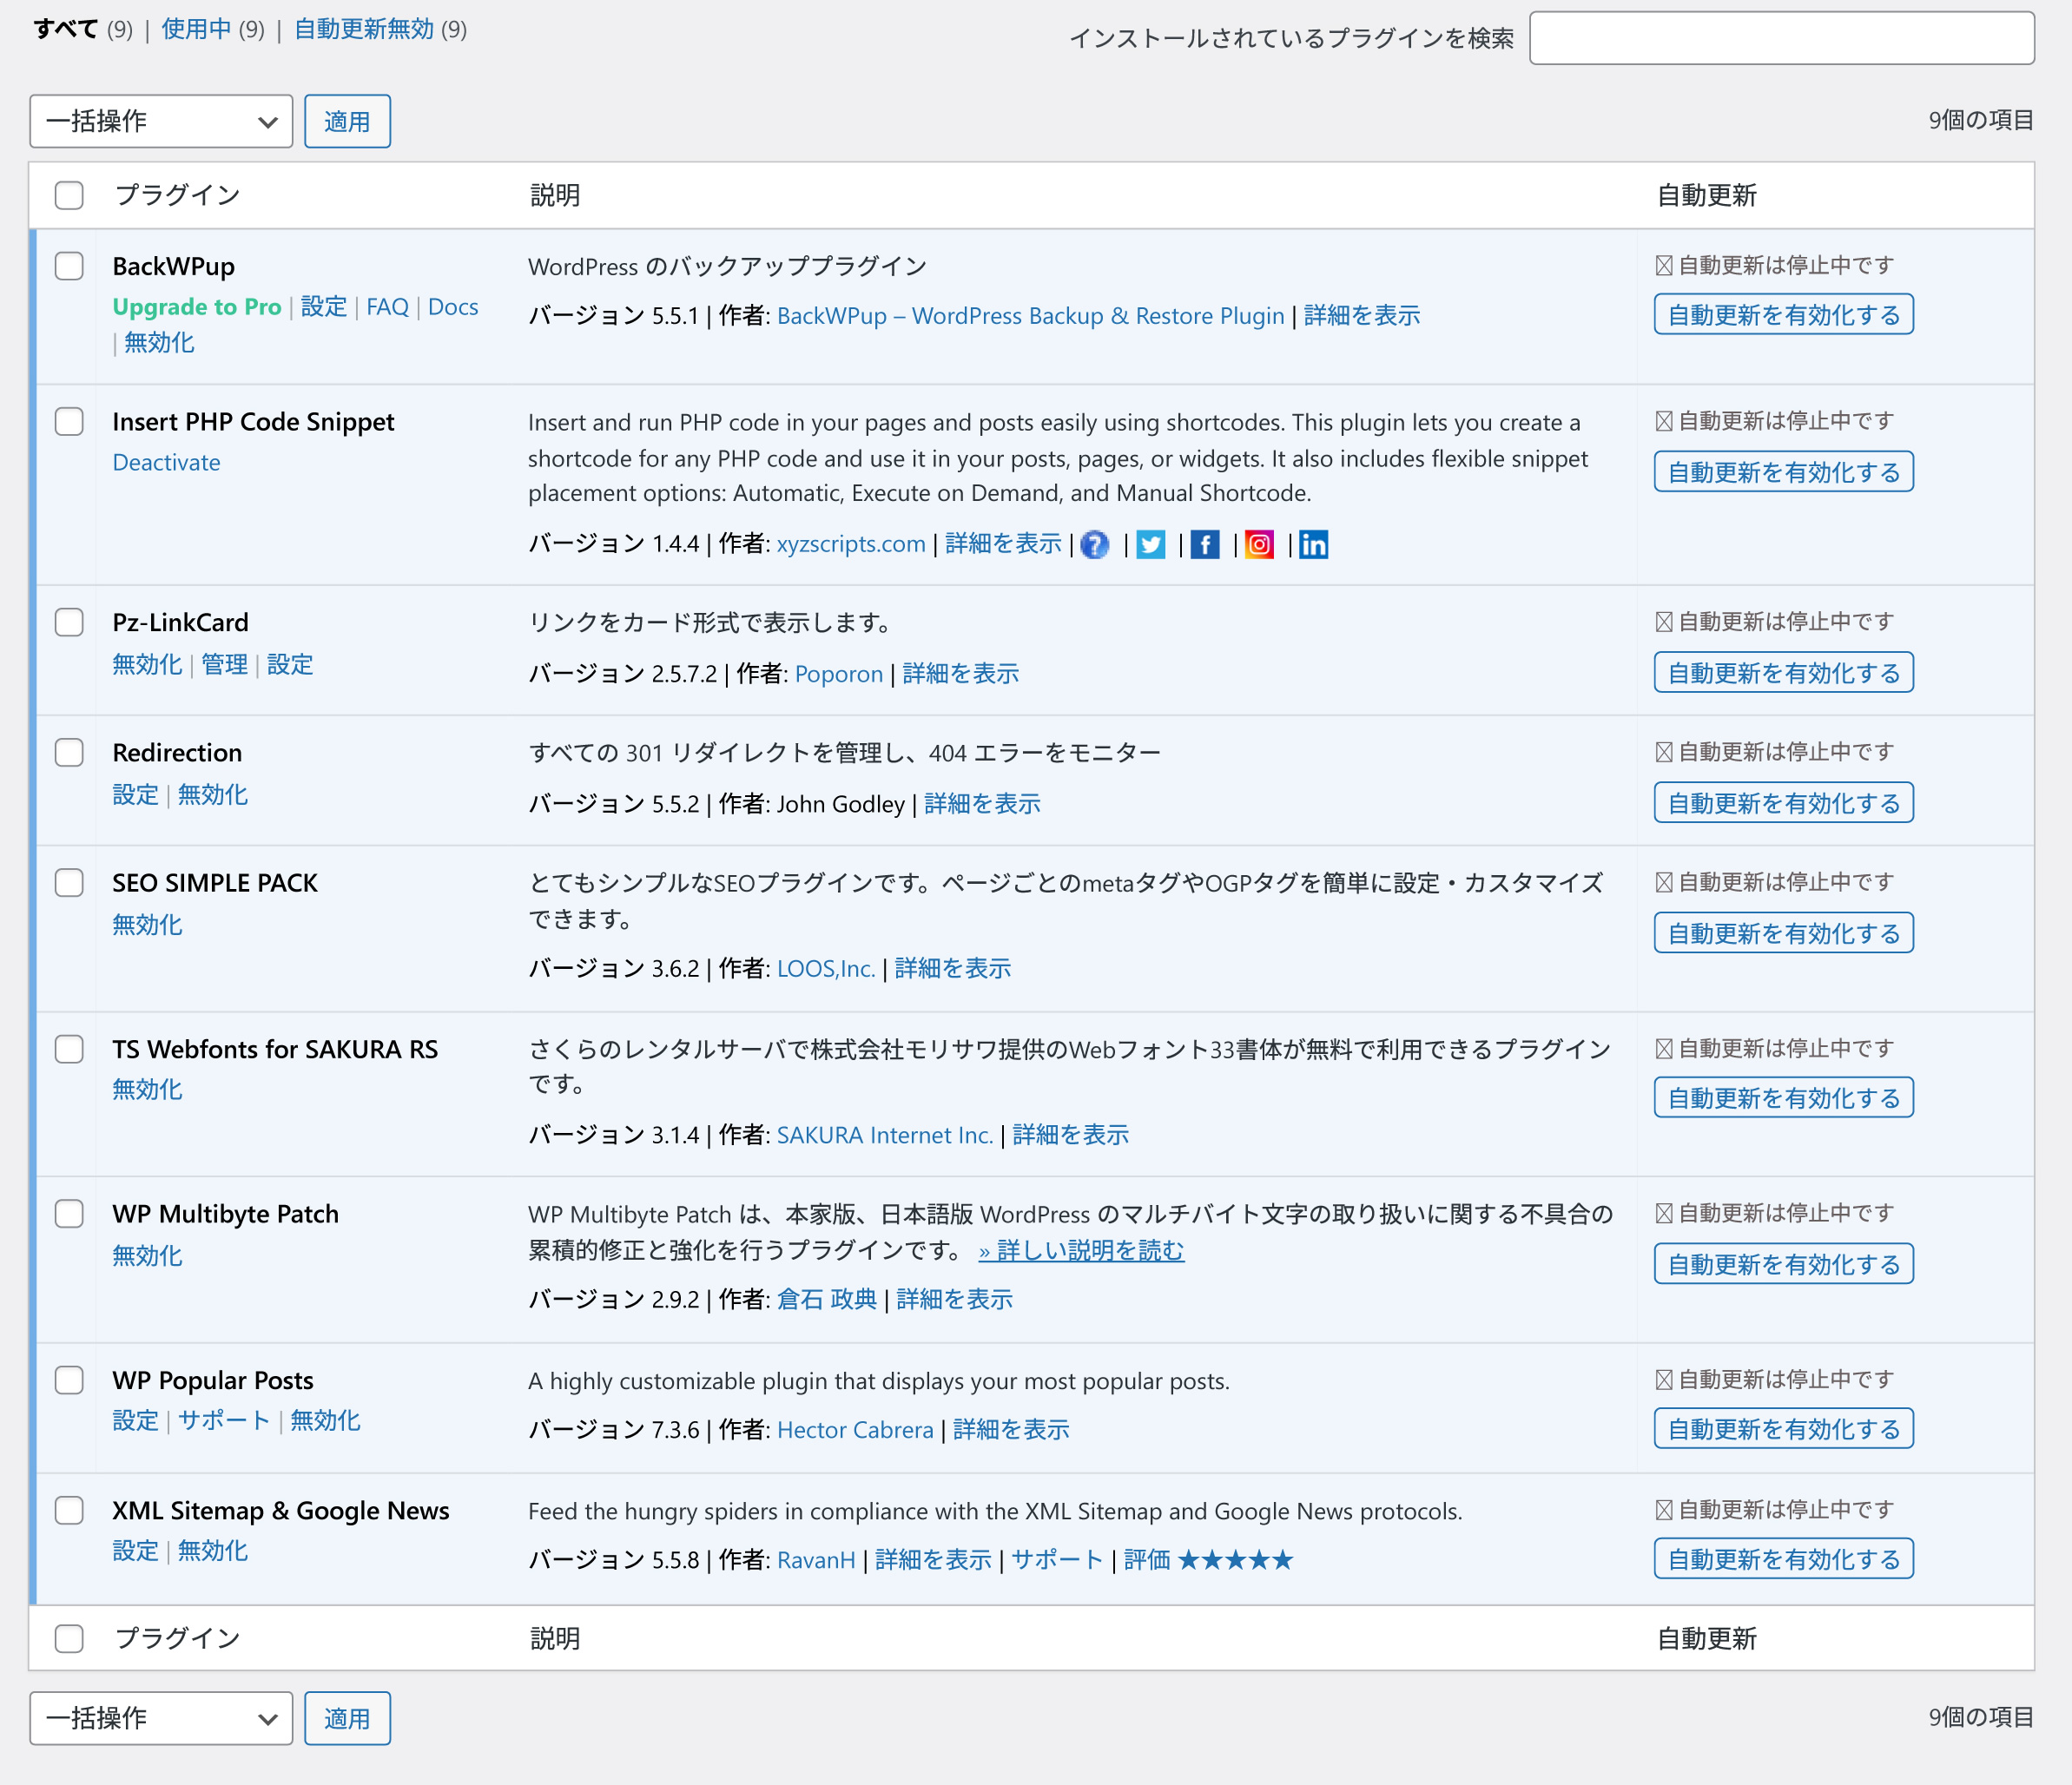
Task: Open 詳細を表示 for SEO SIMPLE PACK
Action: pyautogui.click(x=952, y=968)
